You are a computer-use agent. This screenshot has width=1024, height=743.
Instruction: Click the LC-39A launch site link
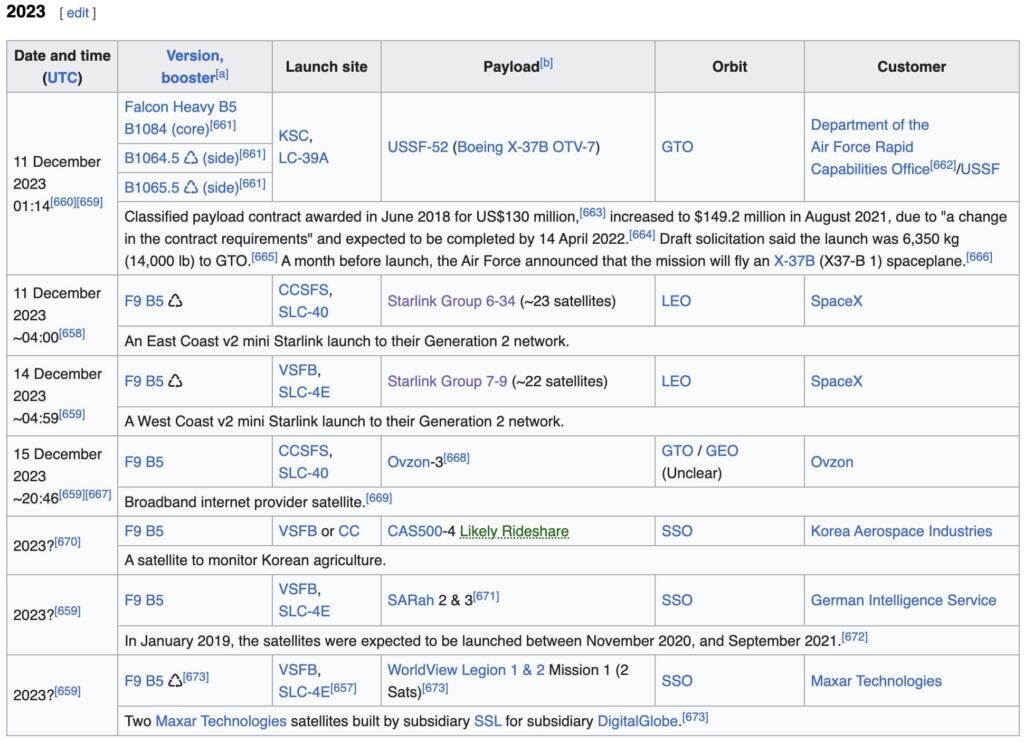[303, 157]
